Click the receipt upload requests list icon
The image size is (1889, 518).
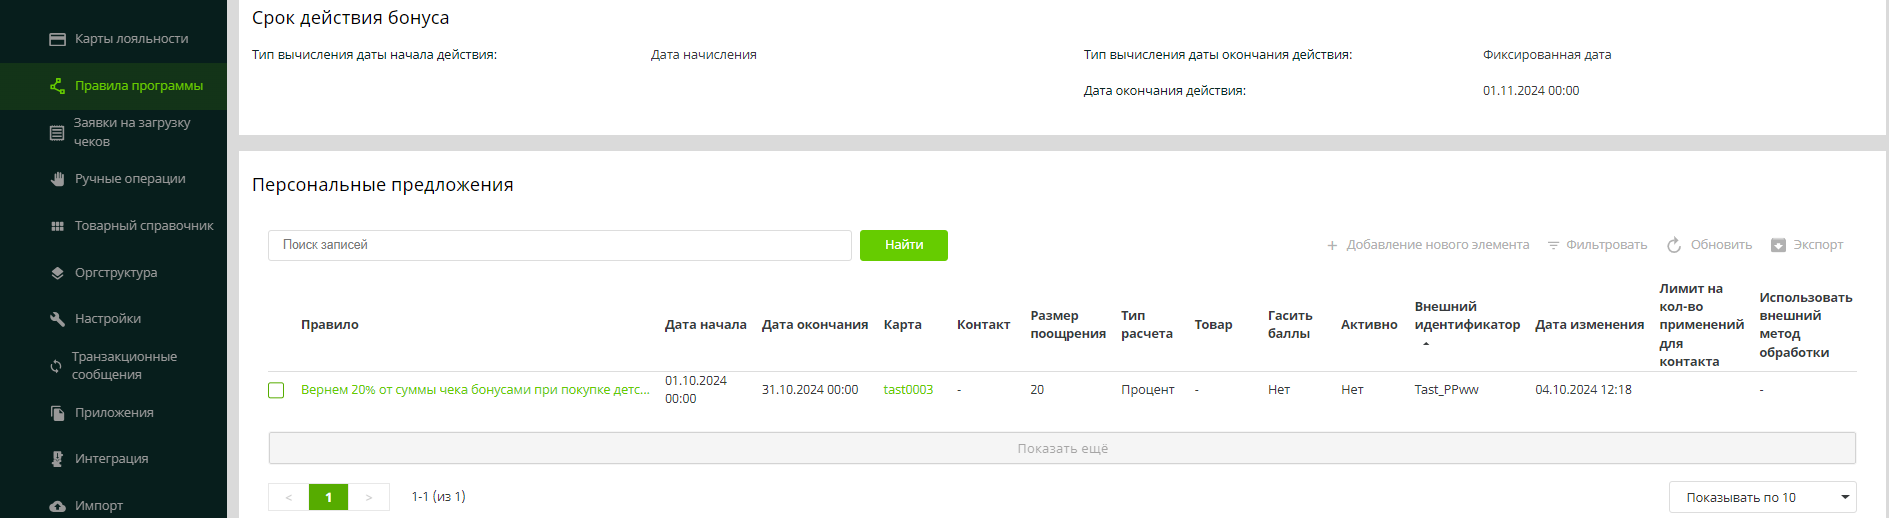[57, 132]
